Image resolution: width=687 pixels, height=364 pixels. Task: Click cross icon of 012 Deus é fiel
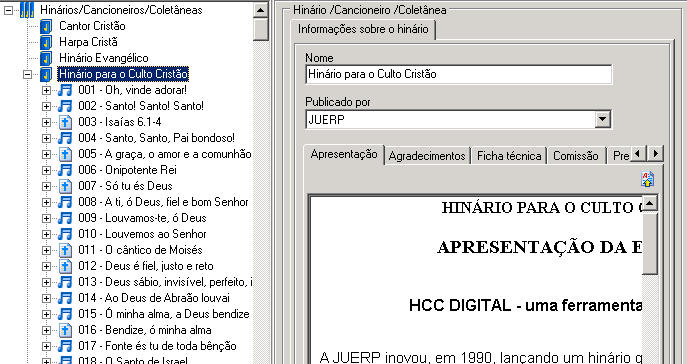click(65, 266)
